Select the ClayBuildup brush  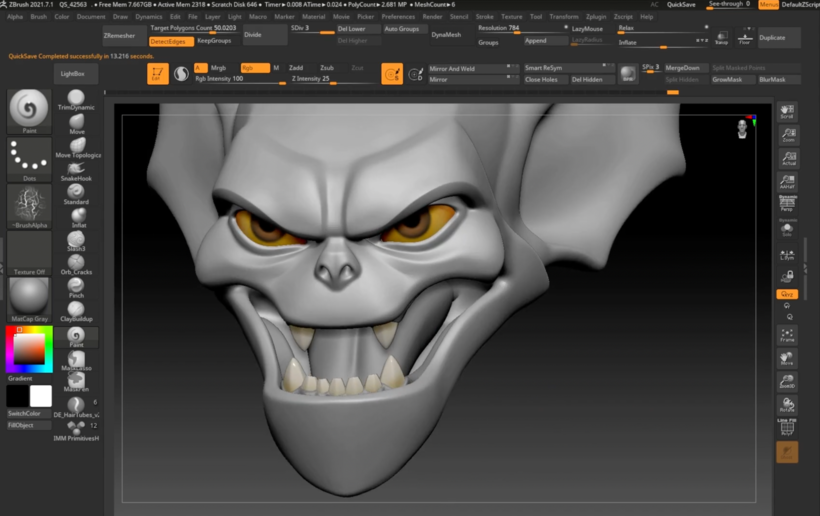click(x=76, y=312)
